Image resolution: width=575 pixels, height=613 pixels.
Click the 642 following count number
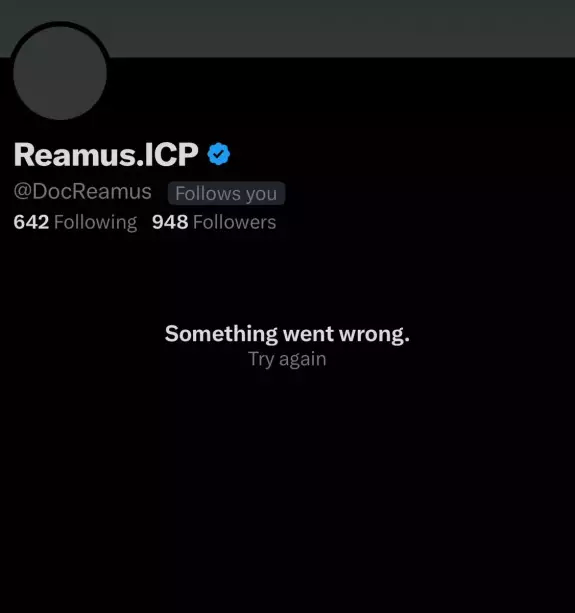(31, 222)
